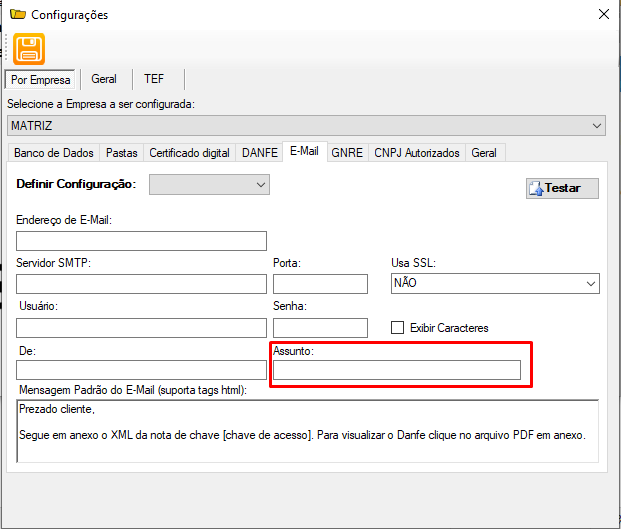
Task: Open the MATRIZ company dropdown
Action: 306,126
